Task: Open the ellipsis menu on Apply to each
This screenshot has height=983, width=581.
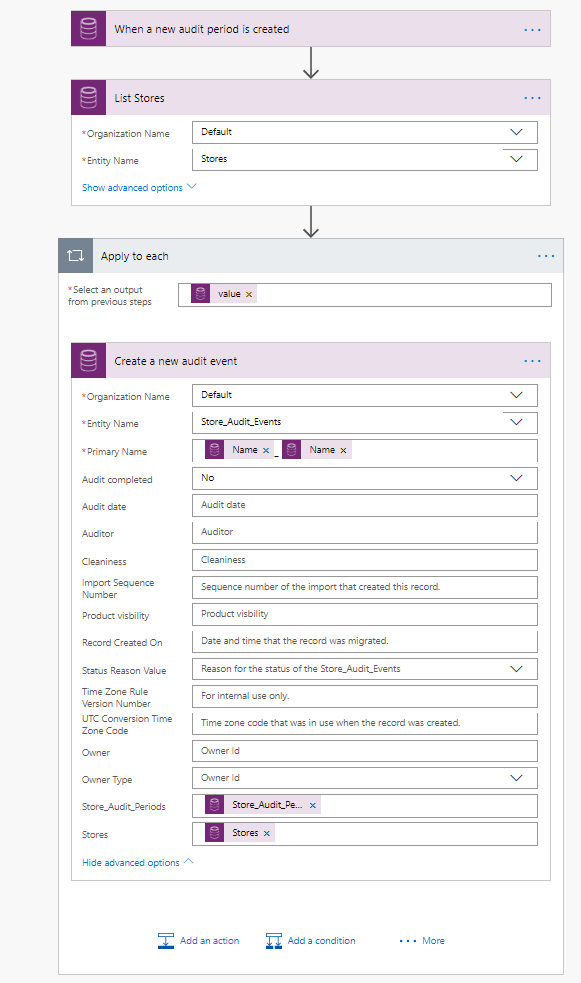Action: (x=546, y=255)
